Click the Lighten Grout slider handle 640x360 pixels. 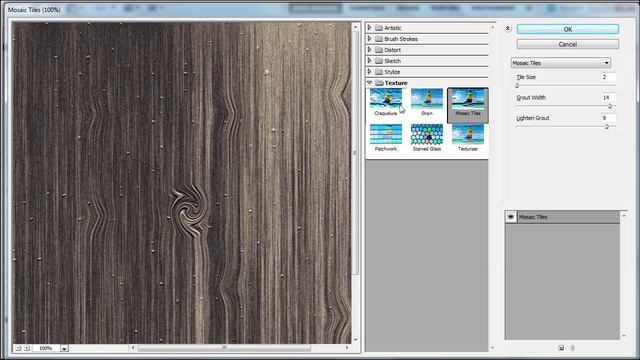pos(607,127)
